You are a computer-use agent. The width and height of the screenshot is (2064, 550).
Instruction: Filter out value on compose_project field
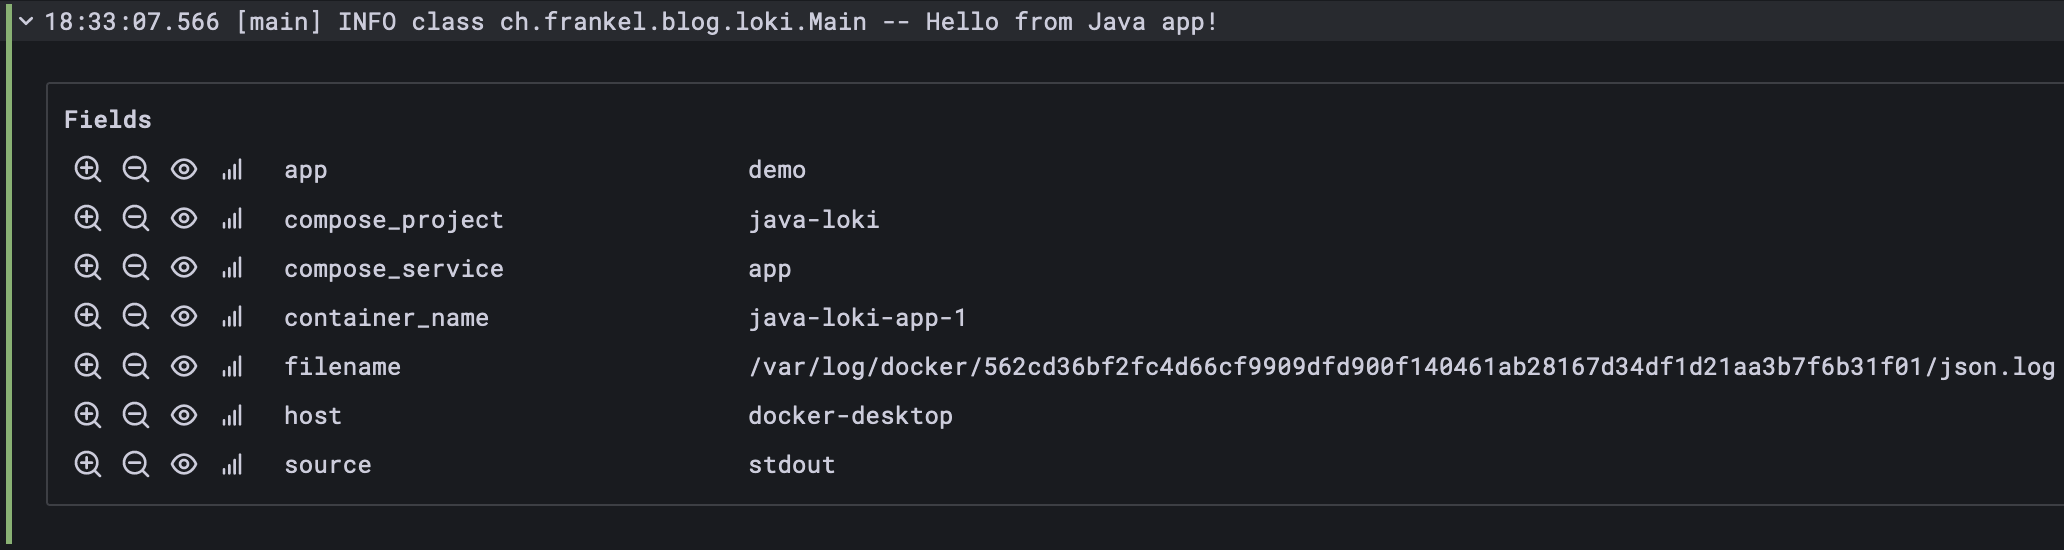pos(135,218)
